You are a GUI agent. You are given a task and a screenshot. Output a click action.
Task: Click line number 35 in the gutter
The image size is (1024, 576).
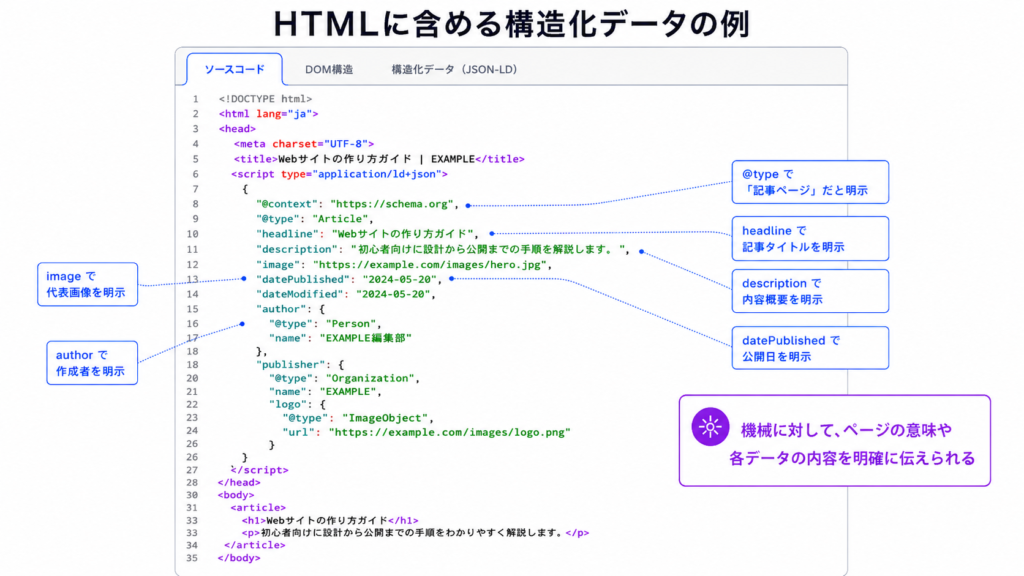tap(191, 558)
